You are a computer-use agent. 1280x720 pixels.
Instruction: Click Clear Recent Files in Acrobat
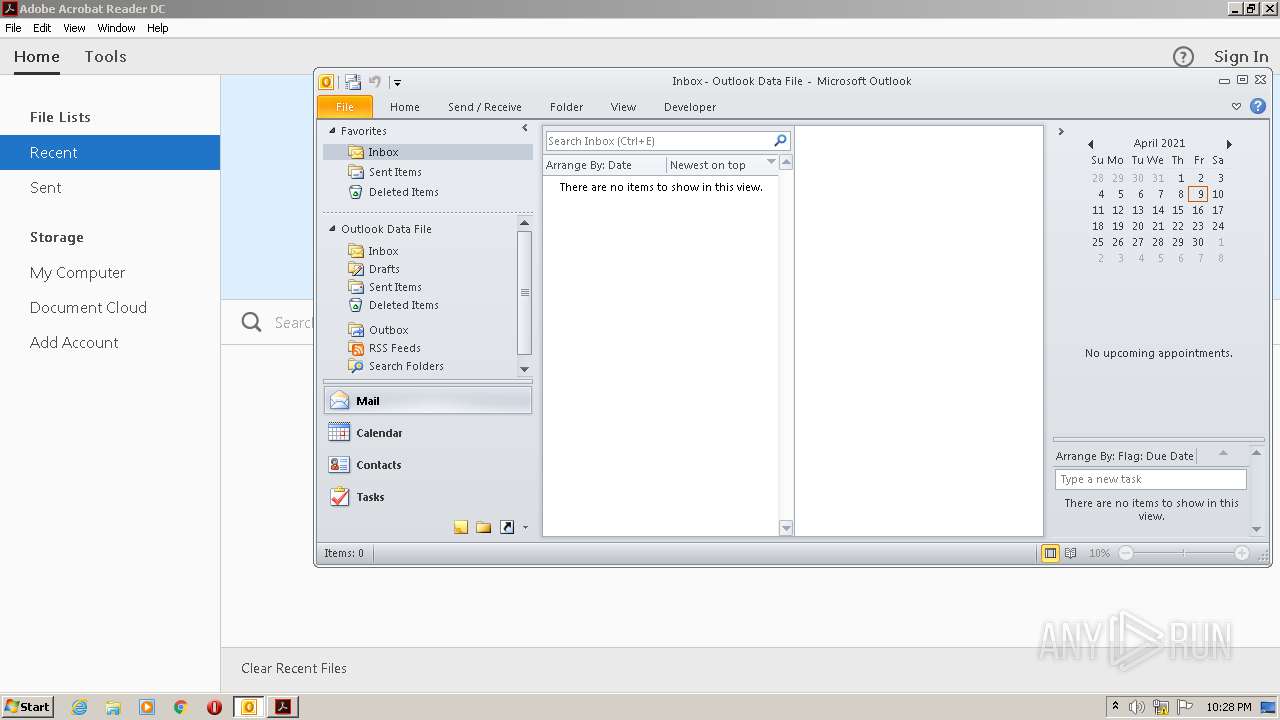point(294,668)
